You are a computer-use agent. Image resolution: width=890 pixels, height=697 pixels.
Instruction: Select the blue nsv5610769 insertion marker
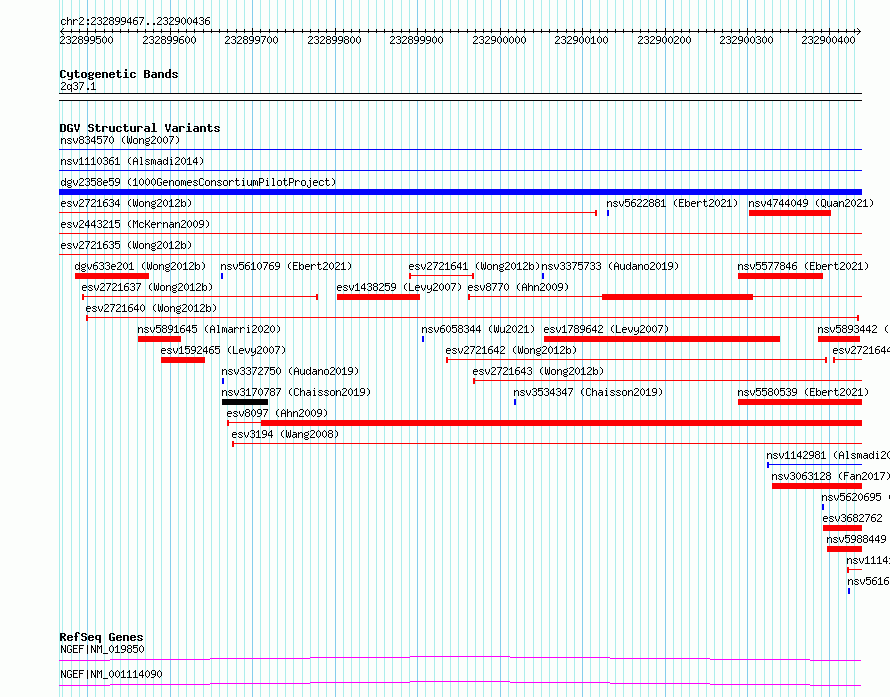point(222,276)
